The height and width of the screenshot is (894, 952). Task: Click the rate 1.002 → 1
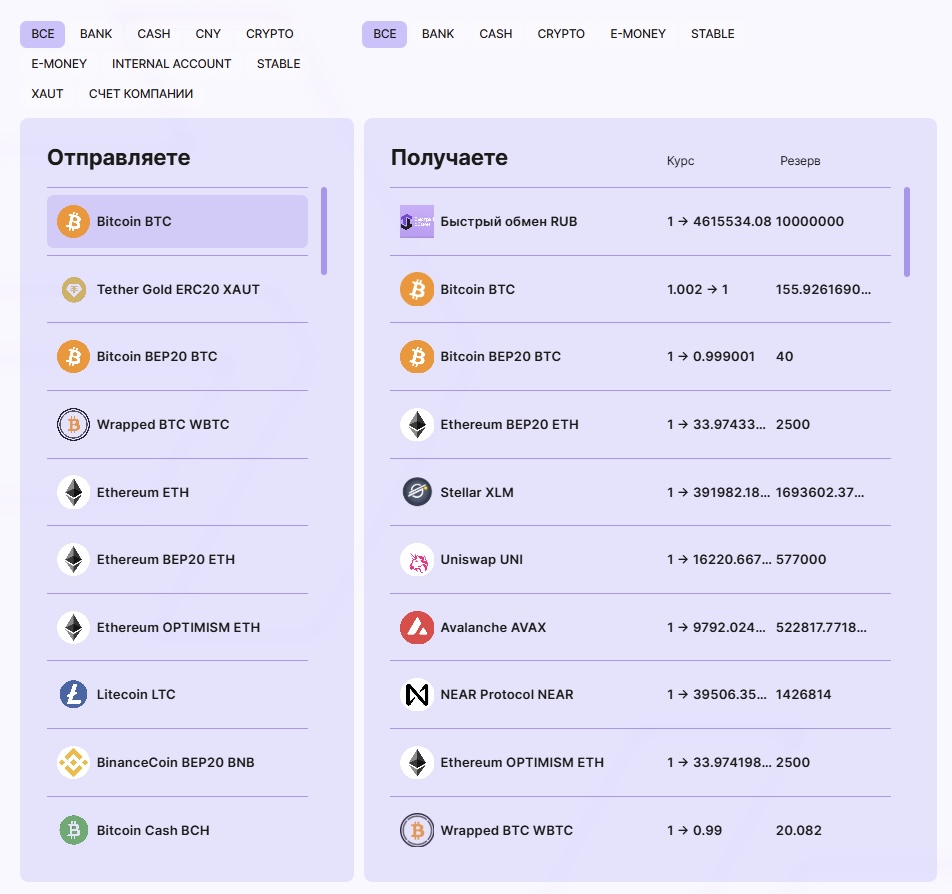click(698, 290)
